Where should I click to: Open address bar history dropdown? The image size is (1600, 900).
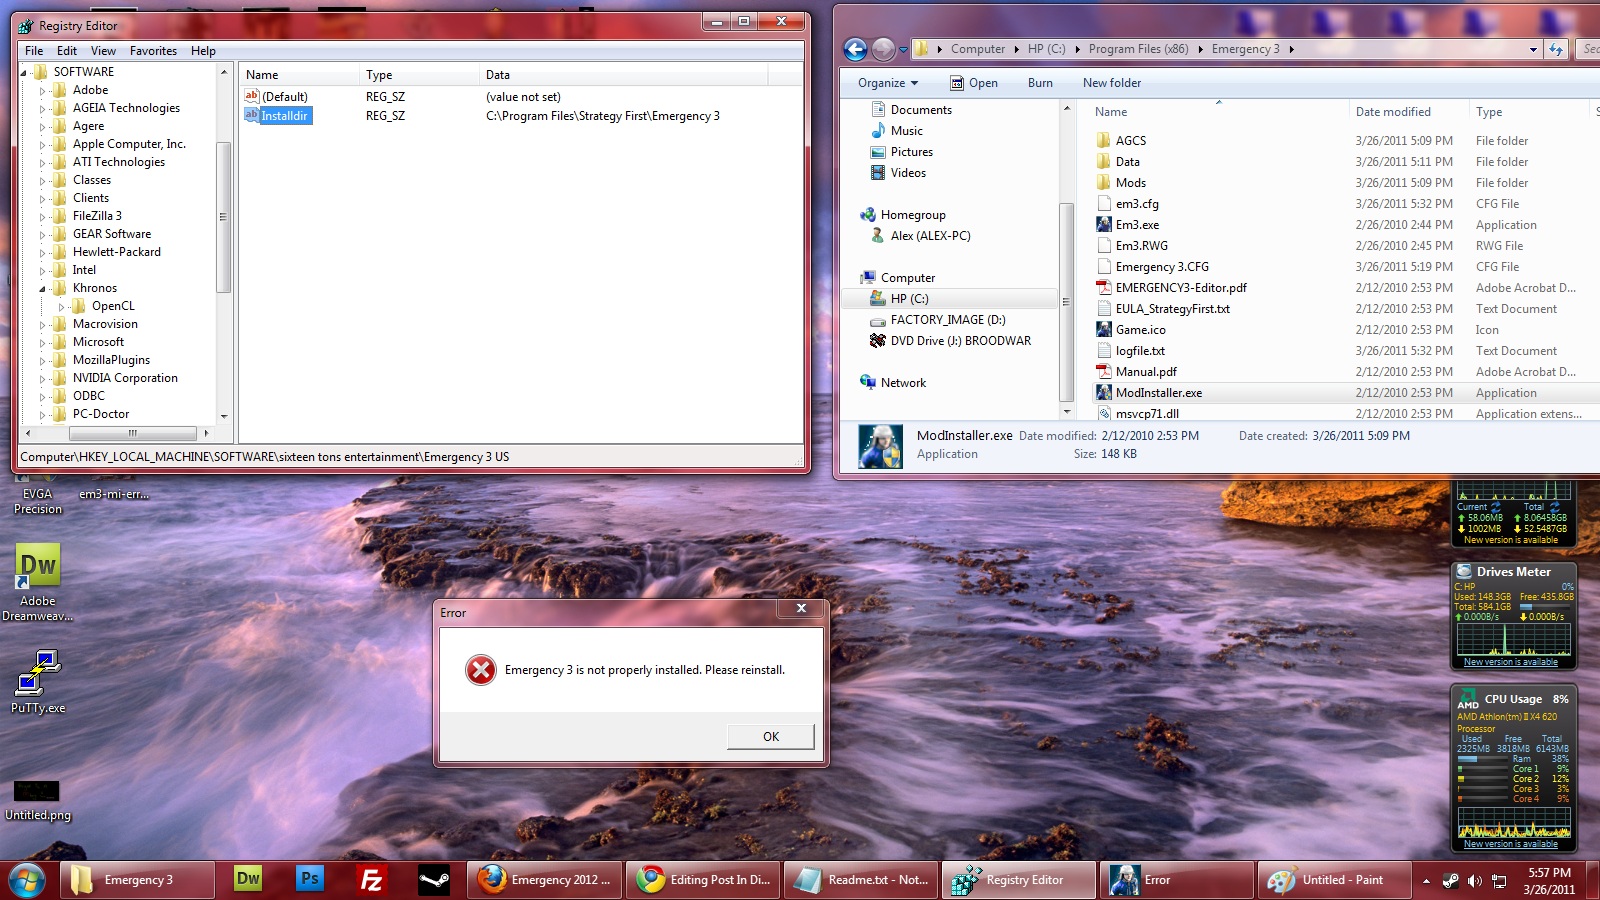click(x=1533, y=49)
